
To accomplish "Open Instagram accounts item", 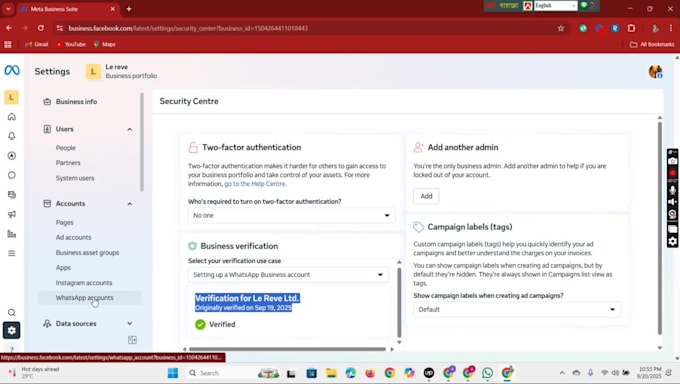I will 84,283.
